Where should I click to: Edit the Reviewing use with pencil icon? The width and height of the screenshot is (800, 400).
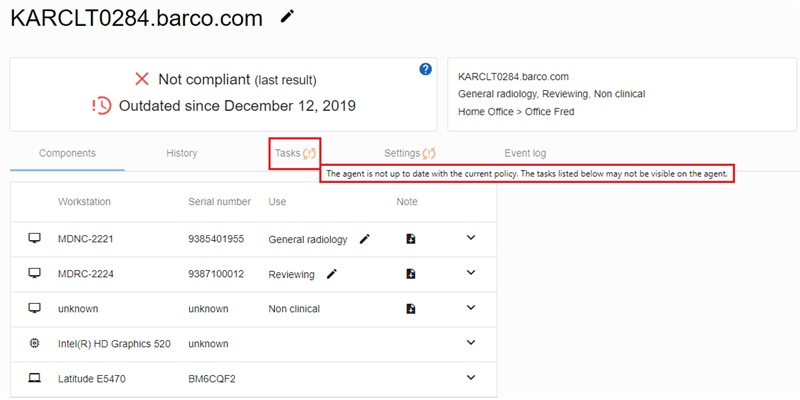pyautogui.click(x=331, y=274)
